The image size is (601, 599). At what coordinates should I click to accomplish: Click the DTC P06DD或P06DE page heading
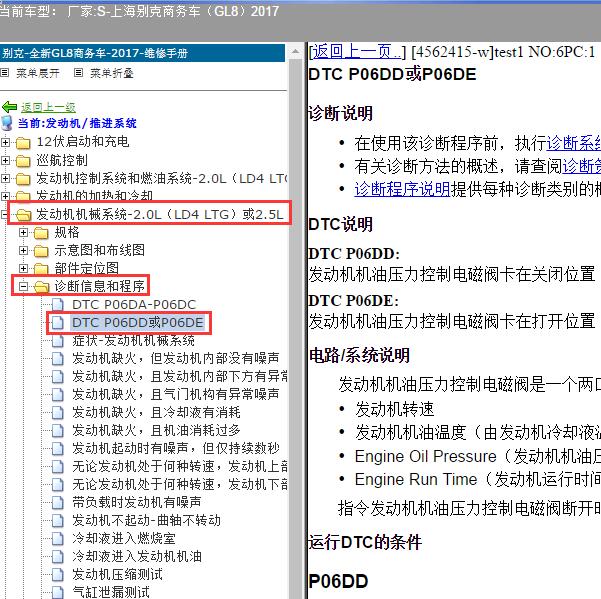392,74
